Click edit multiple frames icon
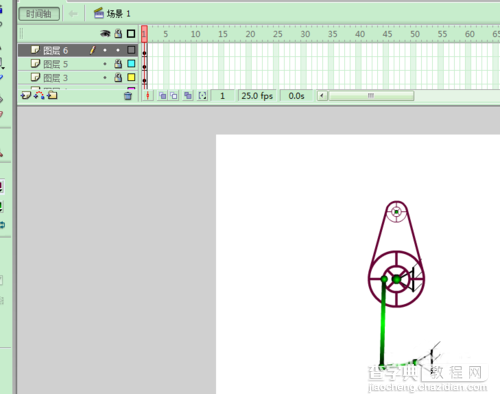 (188, 96)
